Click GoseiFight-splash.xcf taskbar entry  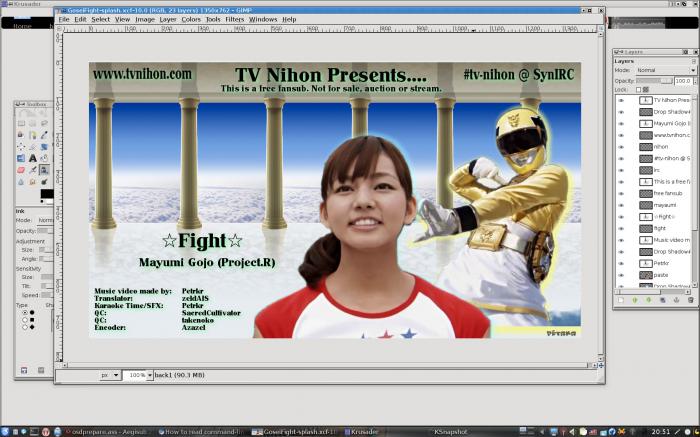(x=295, y=432)
